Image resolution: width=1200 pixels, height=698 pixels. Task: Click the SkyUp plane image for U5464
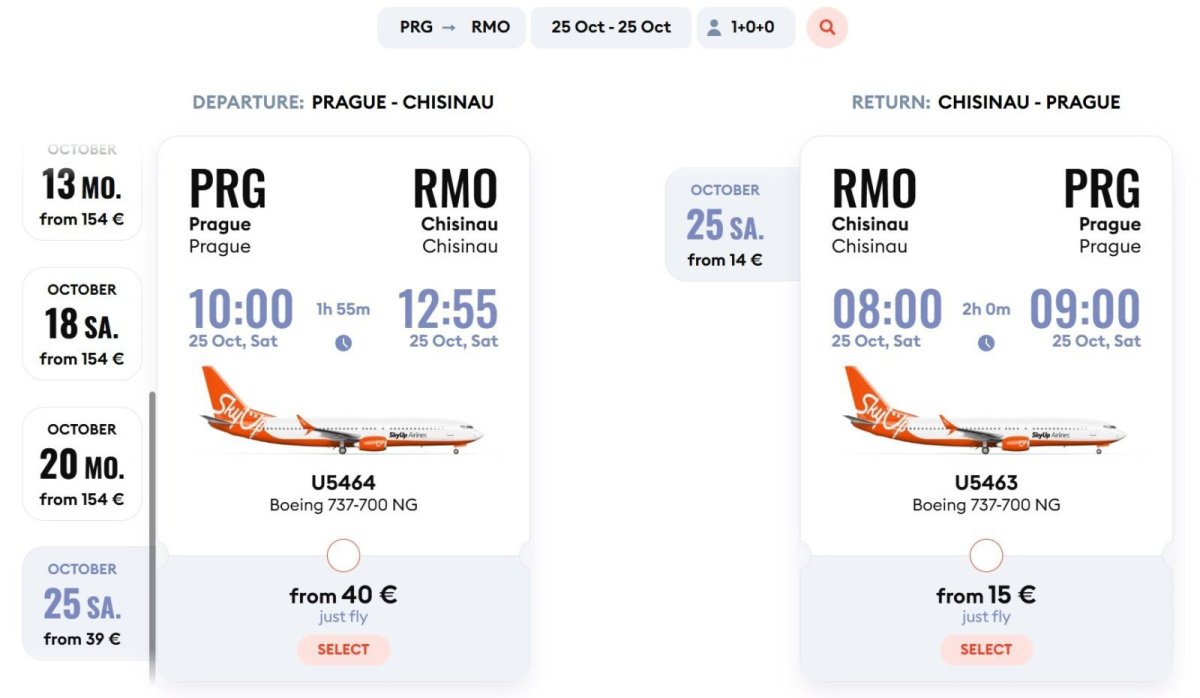point(341,411)
